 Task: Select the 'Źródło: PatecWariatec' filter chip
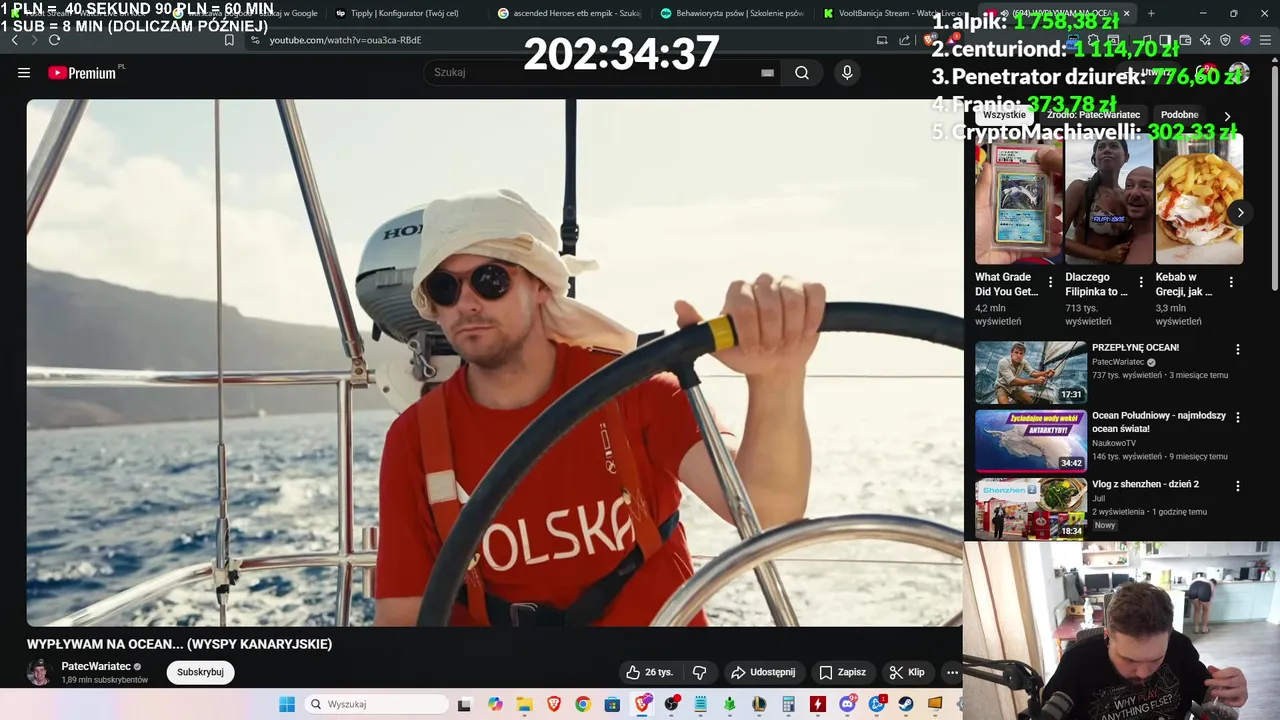[x=1093, y=115]
